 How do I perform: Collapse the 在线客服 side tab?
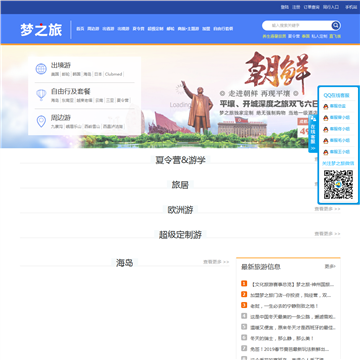pyautogui.click(x=313, y=134)
